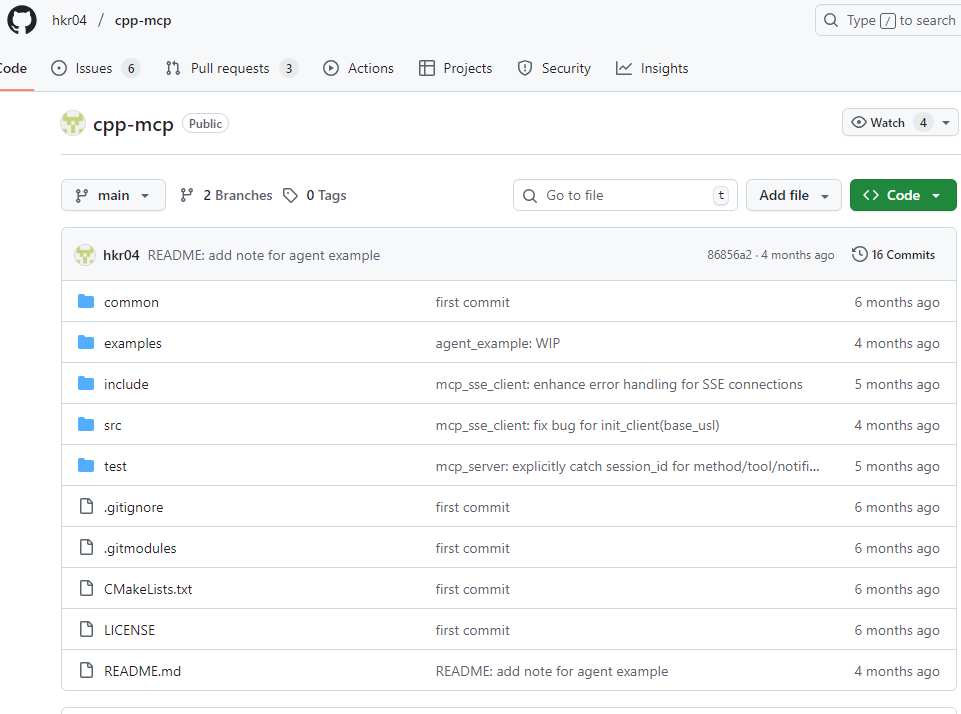Open the .gitignore file
Image resolution: width=961 pixels, height=714 pixels.
tap(134, 507)
